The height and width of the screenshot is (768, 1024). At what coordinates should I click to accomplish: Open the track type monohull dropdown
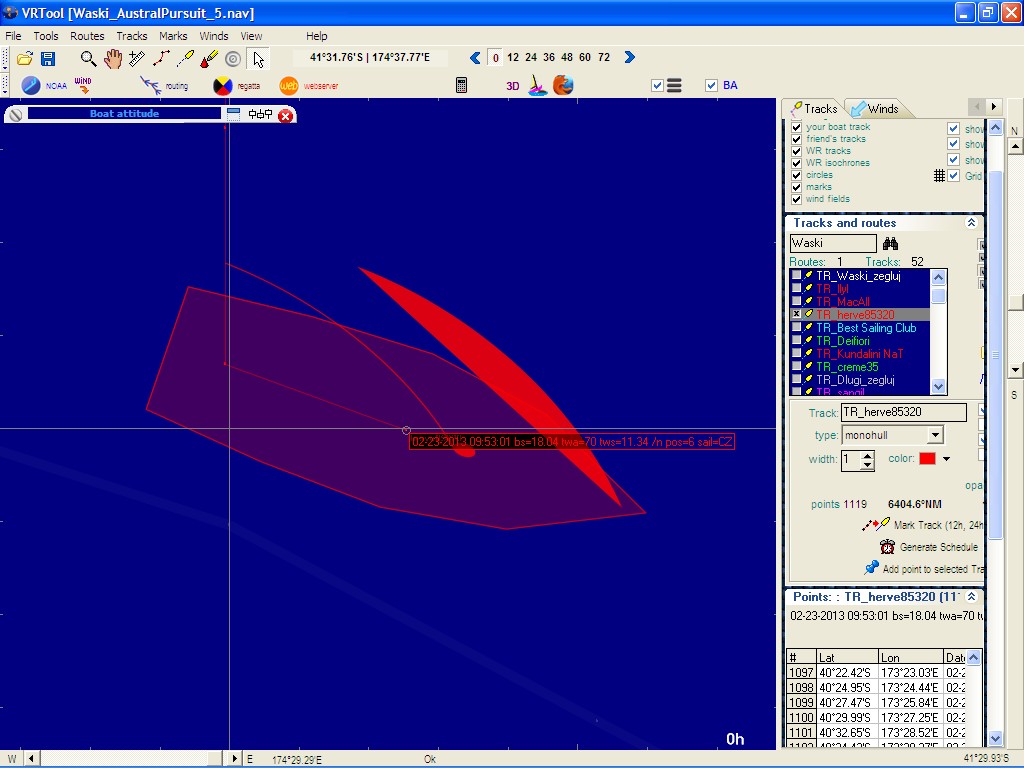pos(935,435)
